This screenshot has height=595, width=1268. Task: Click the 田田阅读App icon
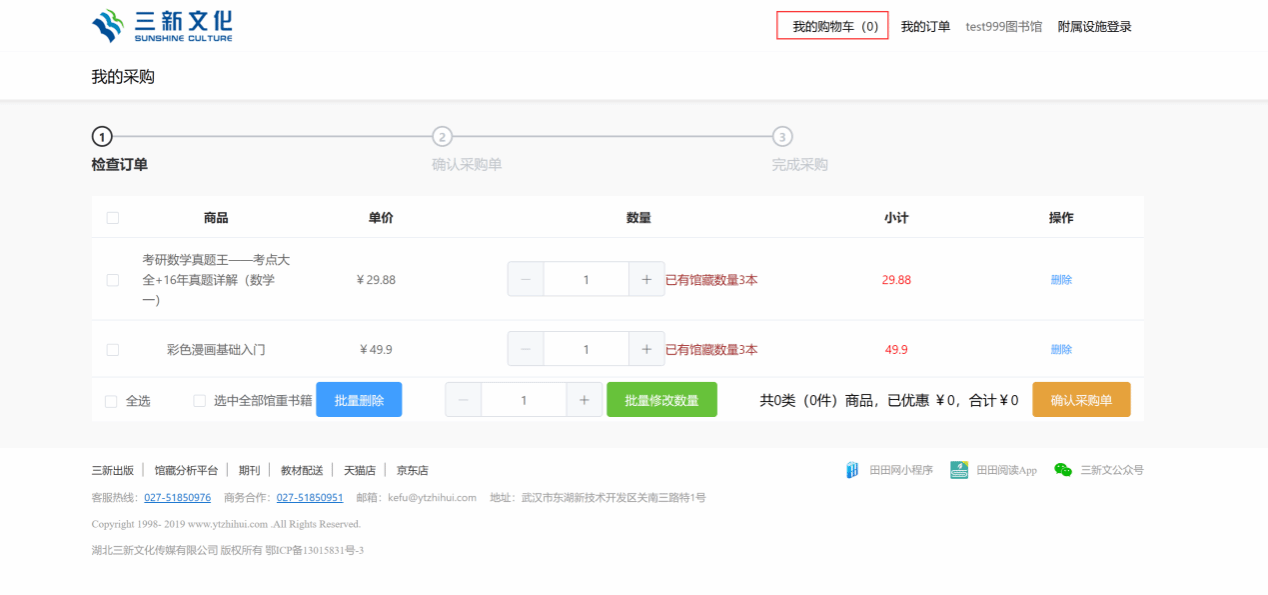coord(959,470)
